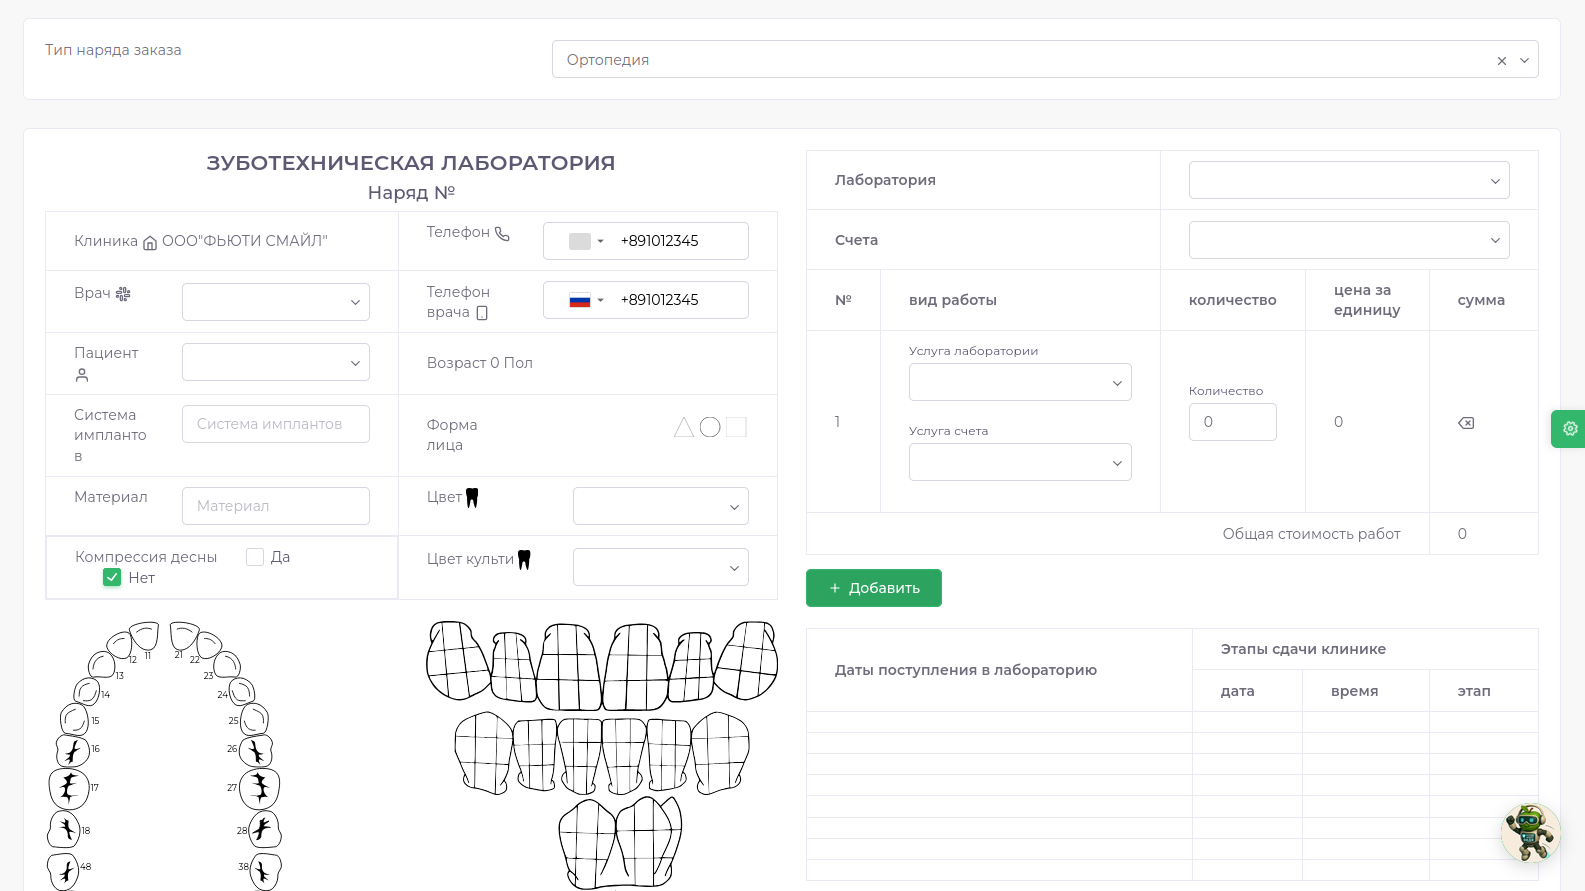This screenshot has height=891, width=1585.
Task: Click tooth number 17 on dental chart
Action: [69, 788]
